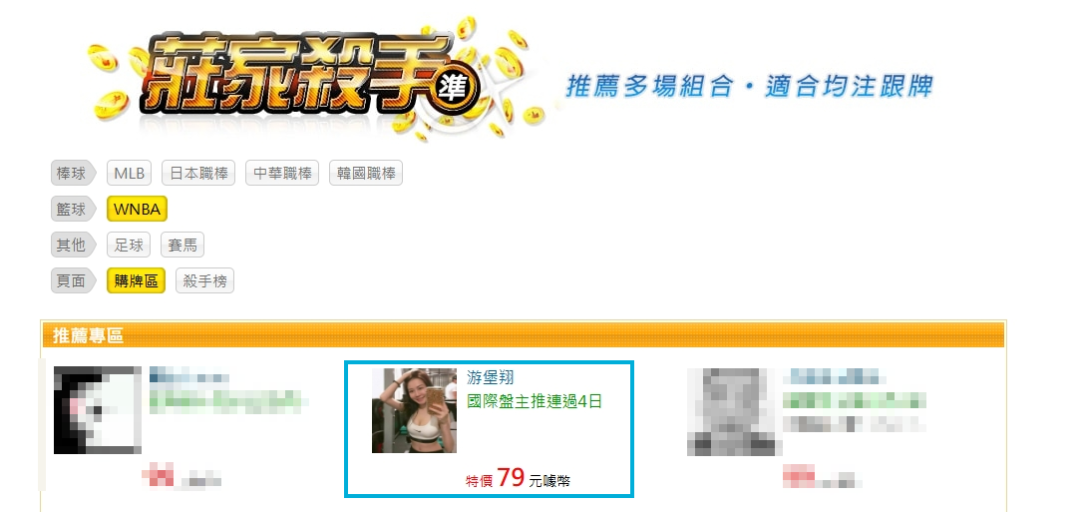The image size is (1080, 512).
Task: Open the 游堡翔 name link
Action: click(490, 378)
